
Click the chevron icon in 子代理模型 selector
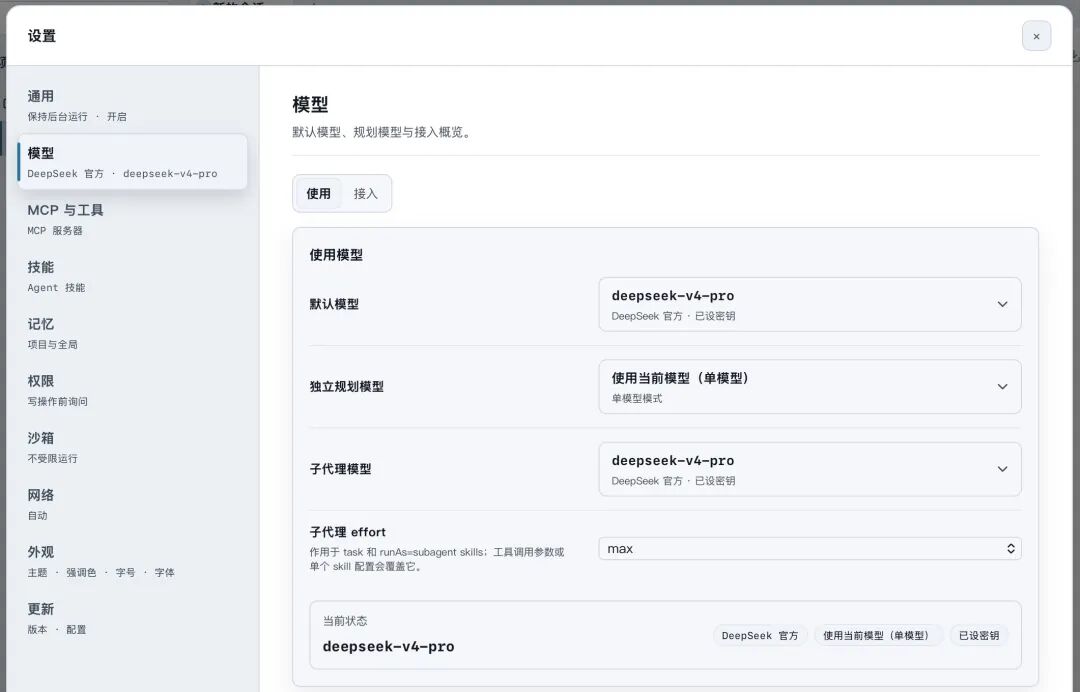pos(1002,469)
